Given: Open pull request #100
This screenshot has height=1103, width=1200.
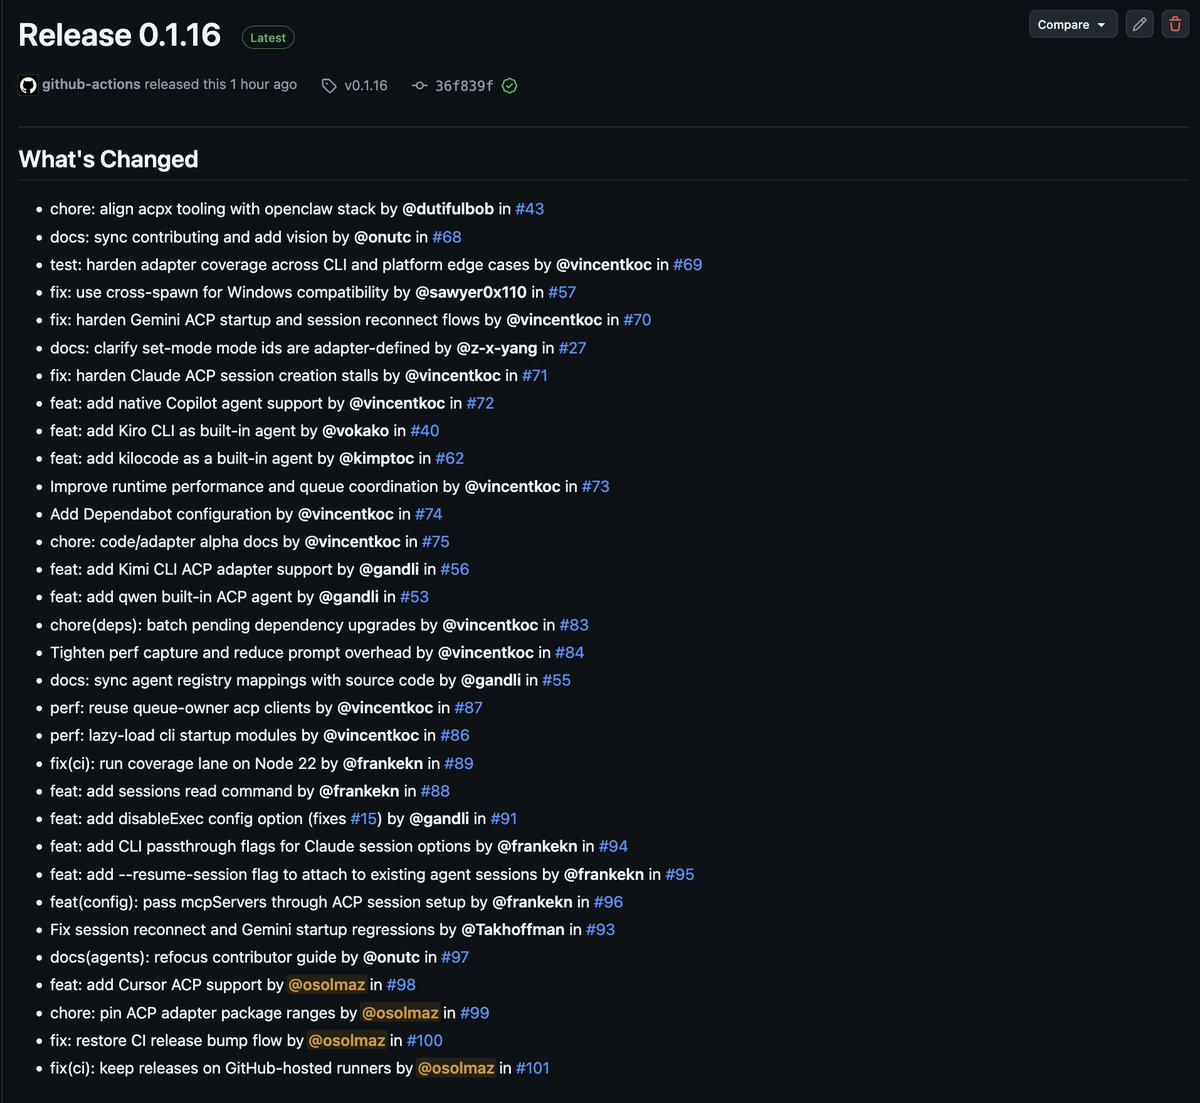Looking at the screenshot, I should coord(425,1040).
